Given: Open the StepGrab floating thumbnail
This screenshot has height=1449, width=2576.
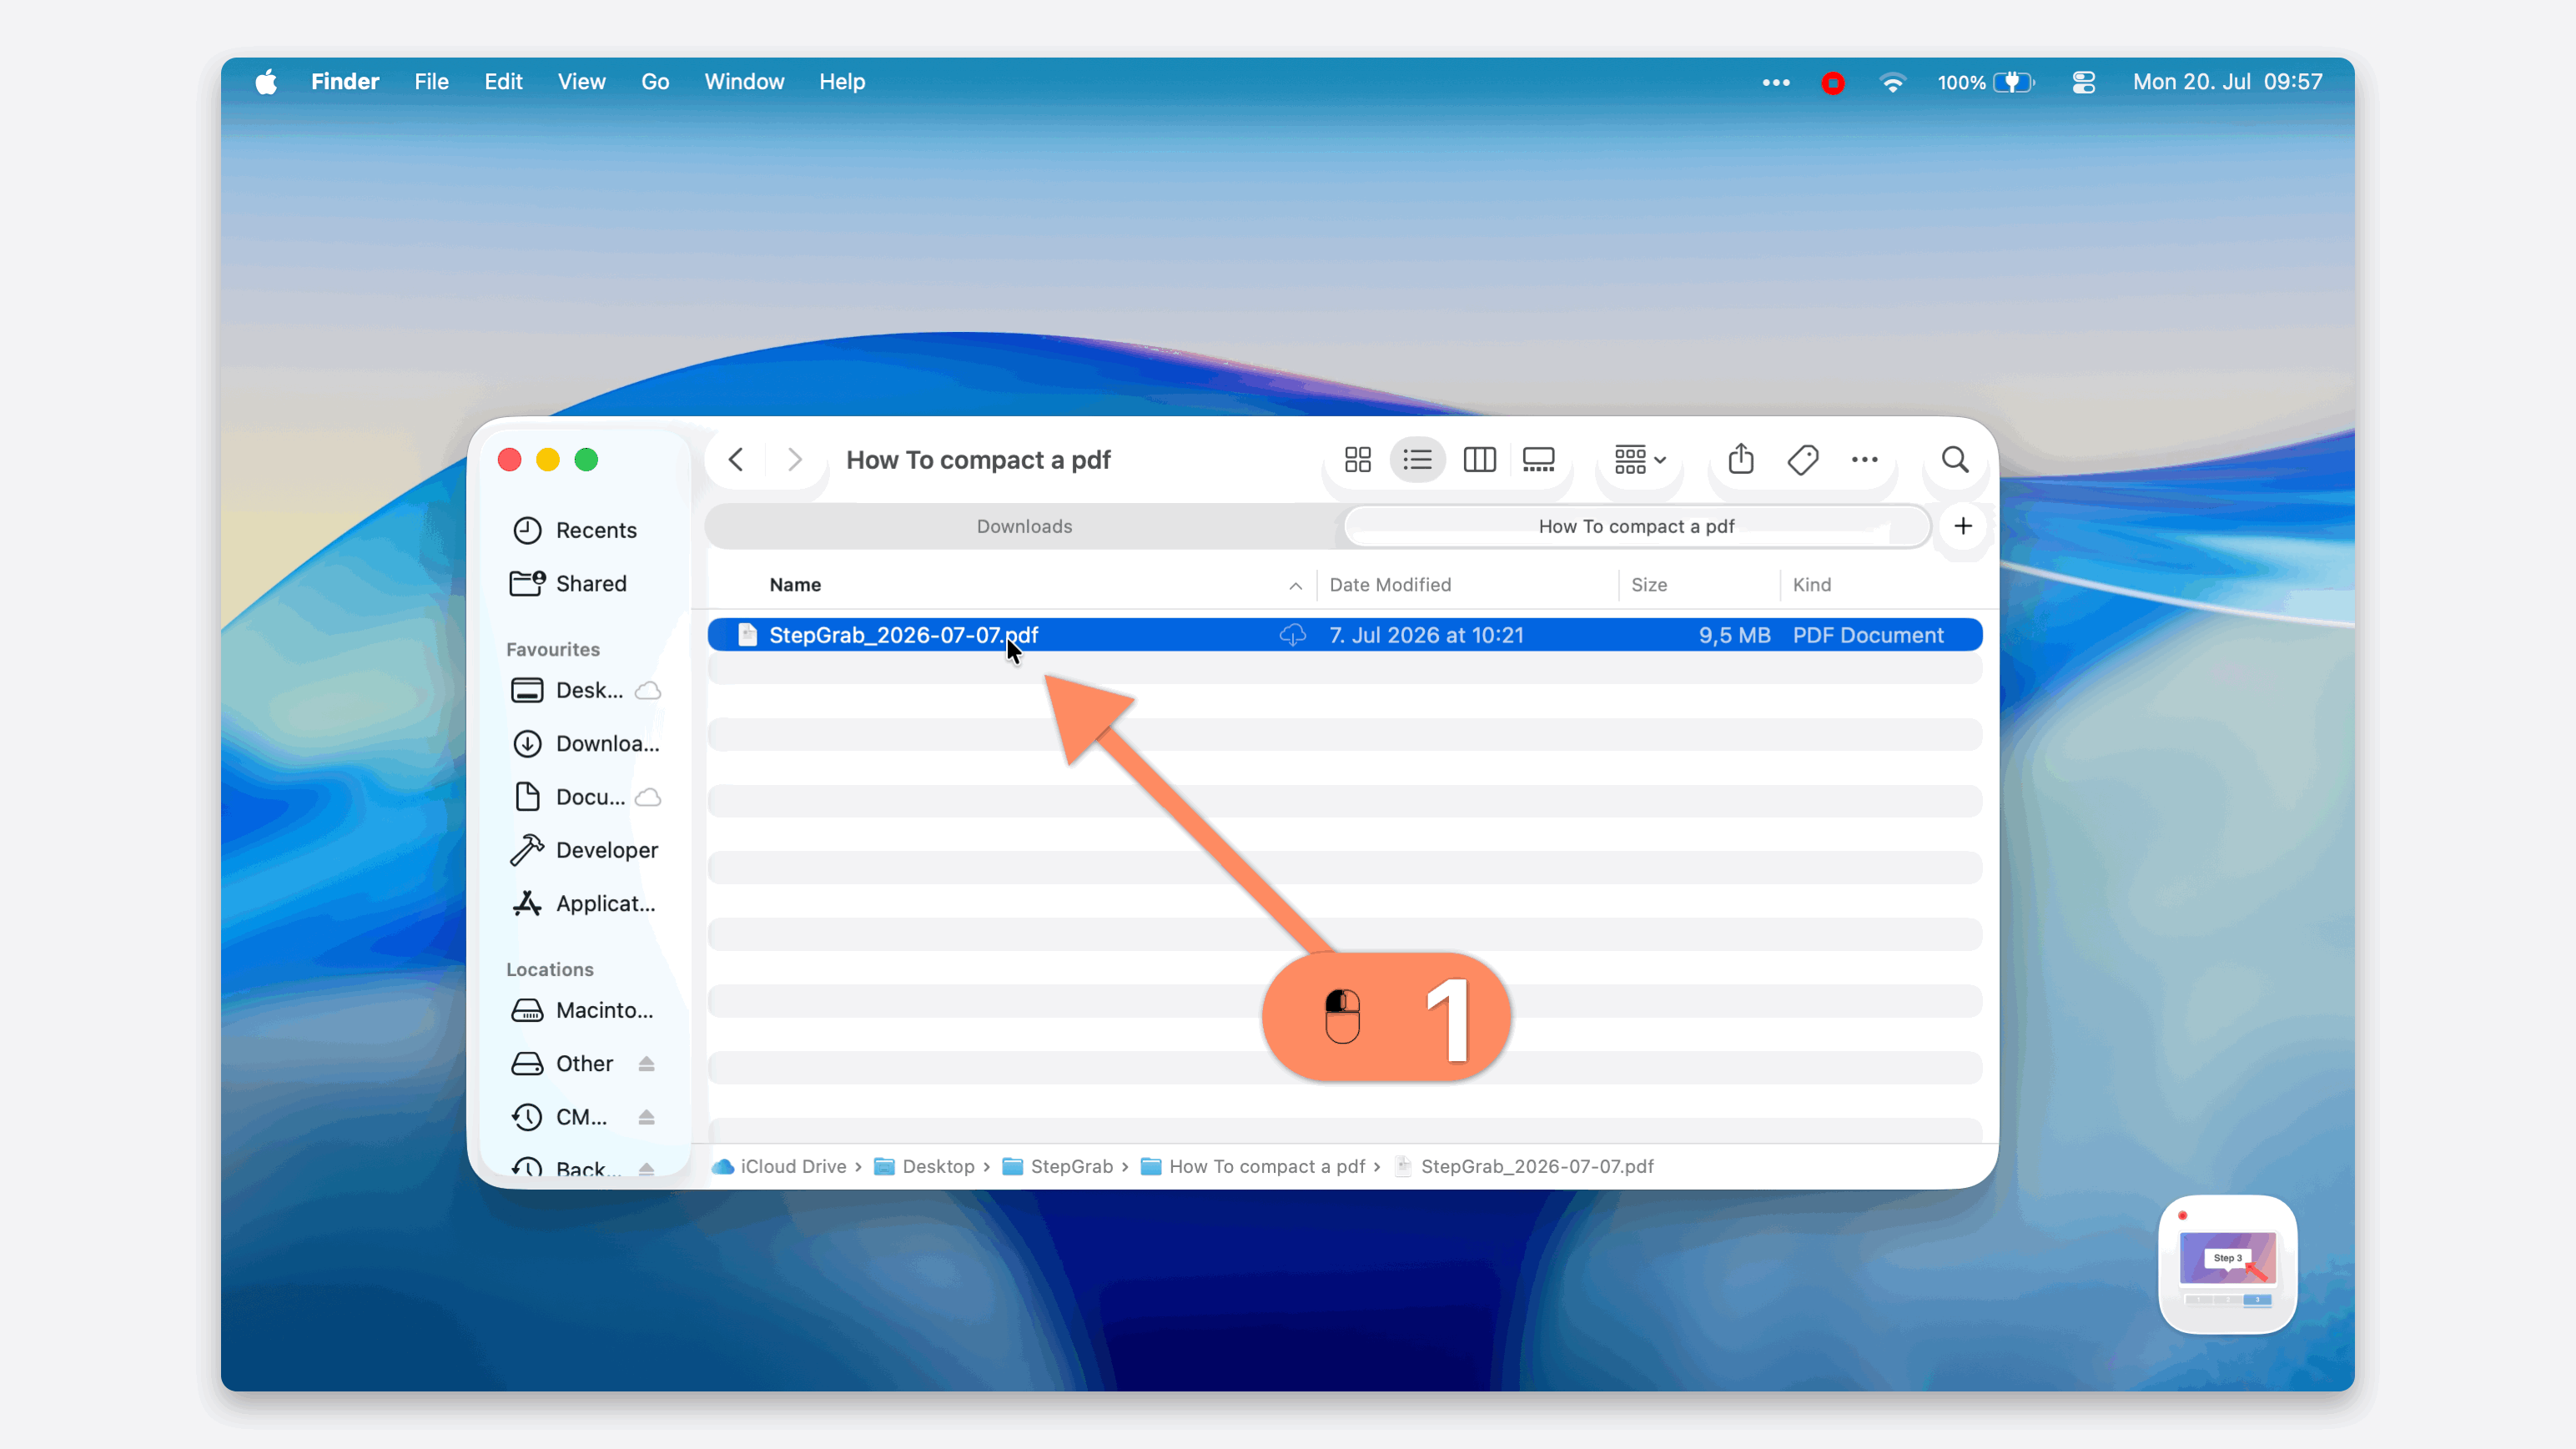Looking at the screenshot, I should pyautogui.click(x=2227, y=1265).
